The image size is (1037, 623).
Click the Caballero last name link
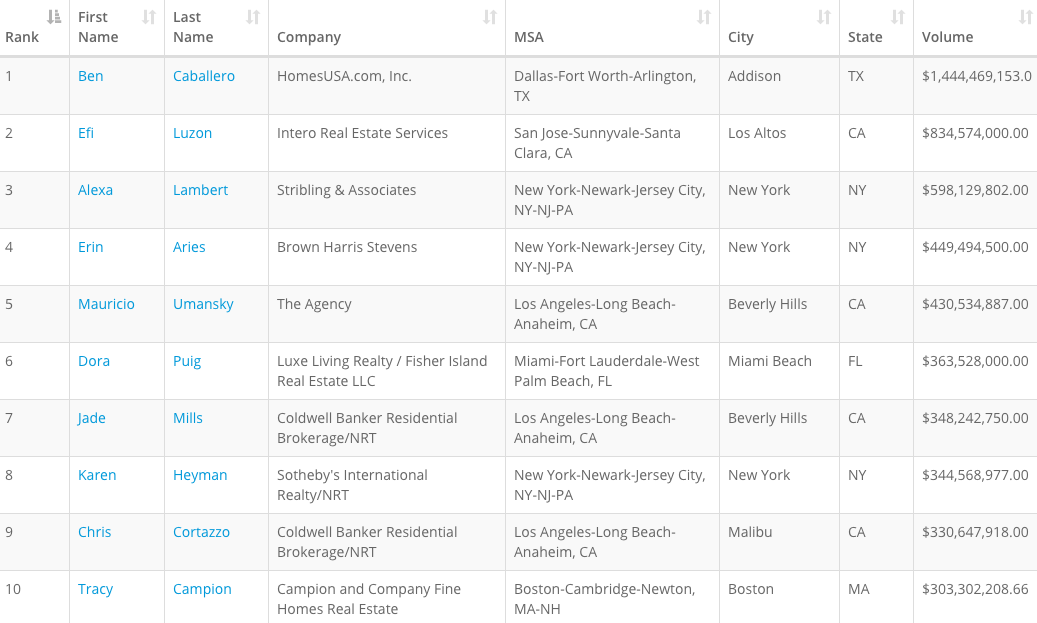[x=204, y=76]
